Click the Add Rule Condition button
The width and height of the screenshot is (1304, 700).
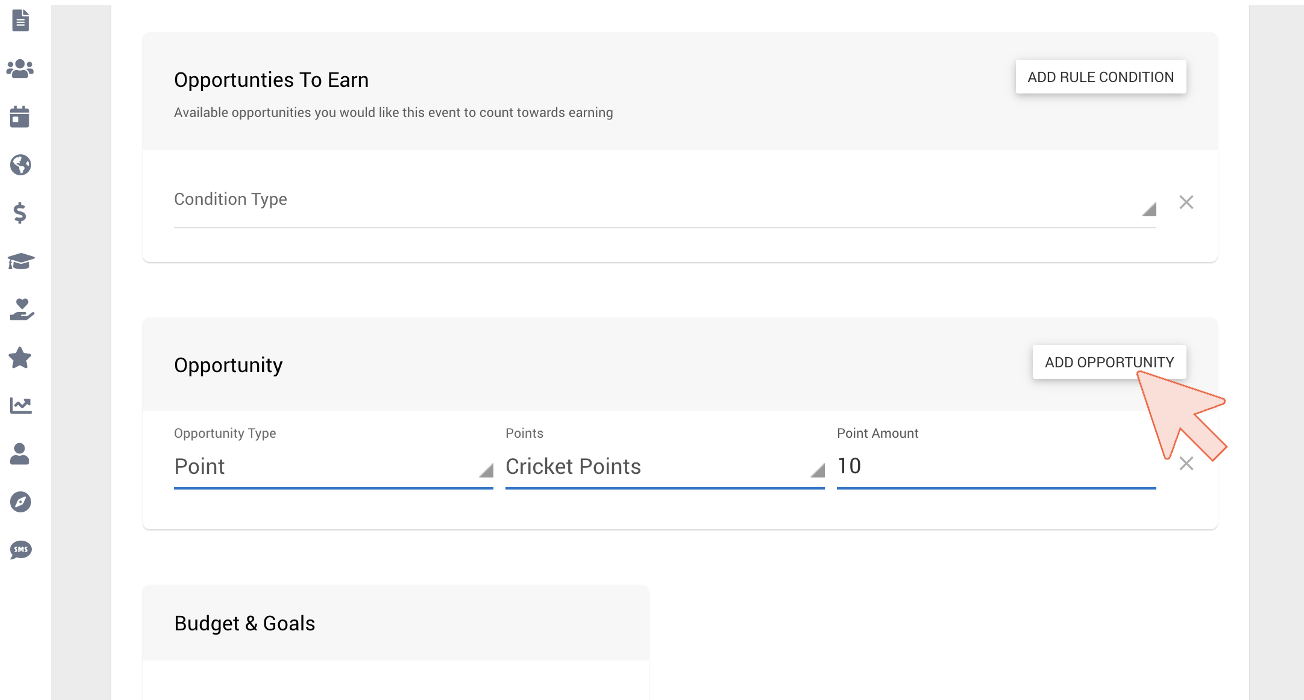[x=1101, y=77]
